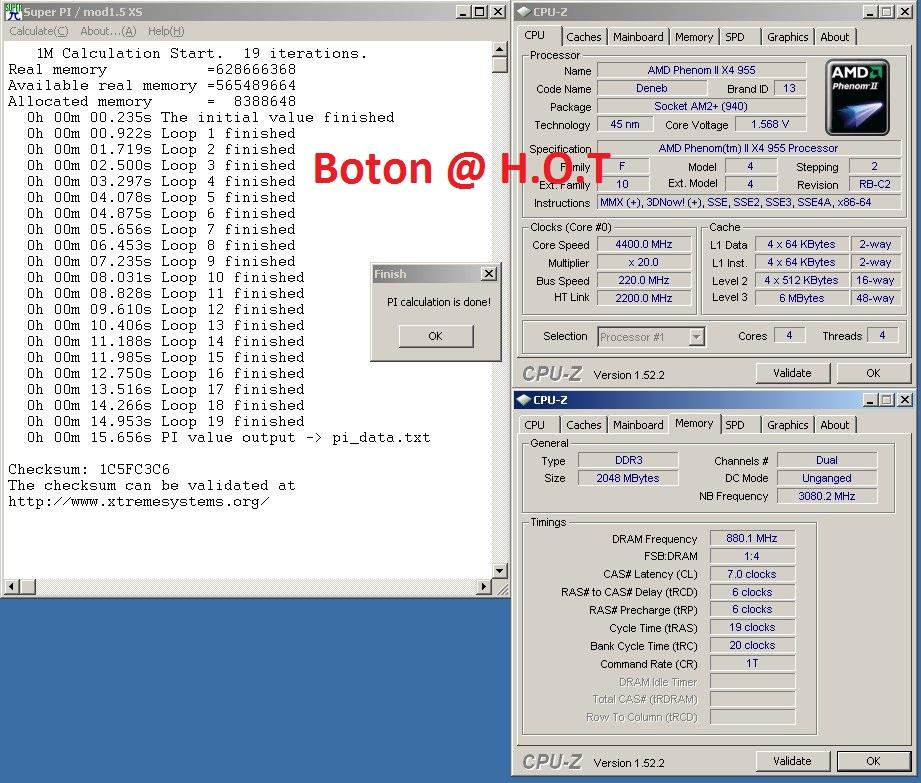Click Super PI vertical scrollbar up arrow

[x=500, y=49]
